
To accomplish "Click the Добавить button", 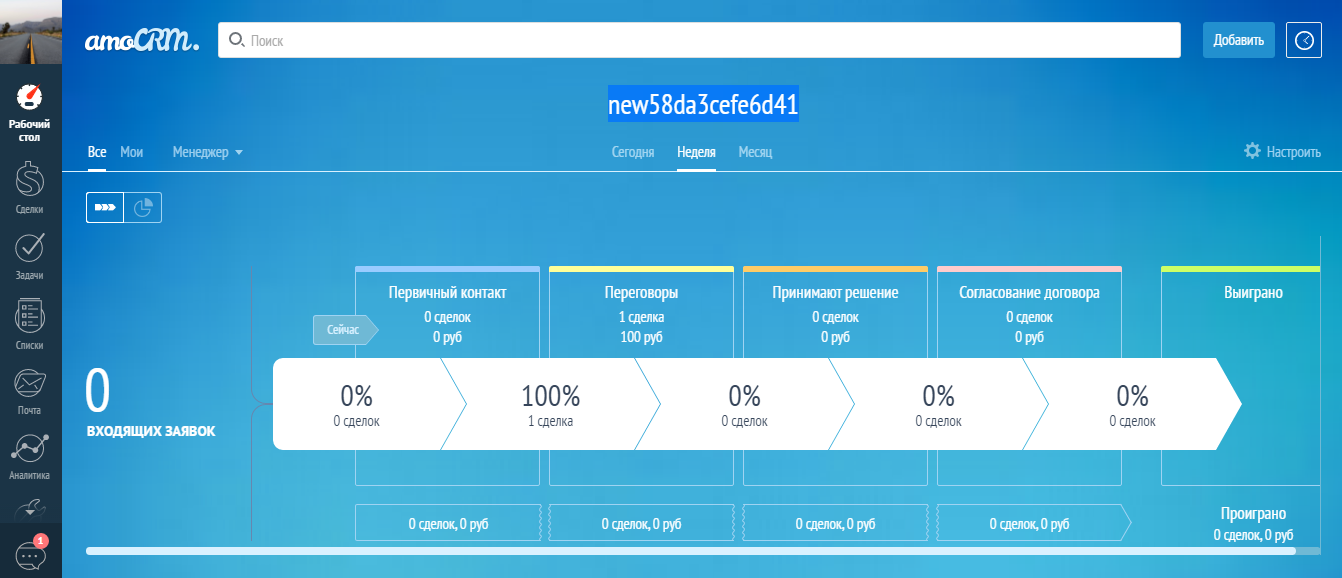I will point(1238,40).
